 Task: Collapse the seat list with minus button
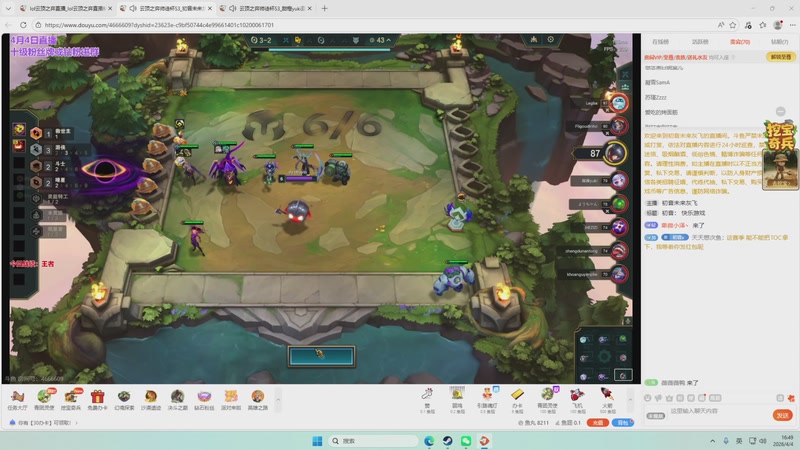[x=780, y=111]
